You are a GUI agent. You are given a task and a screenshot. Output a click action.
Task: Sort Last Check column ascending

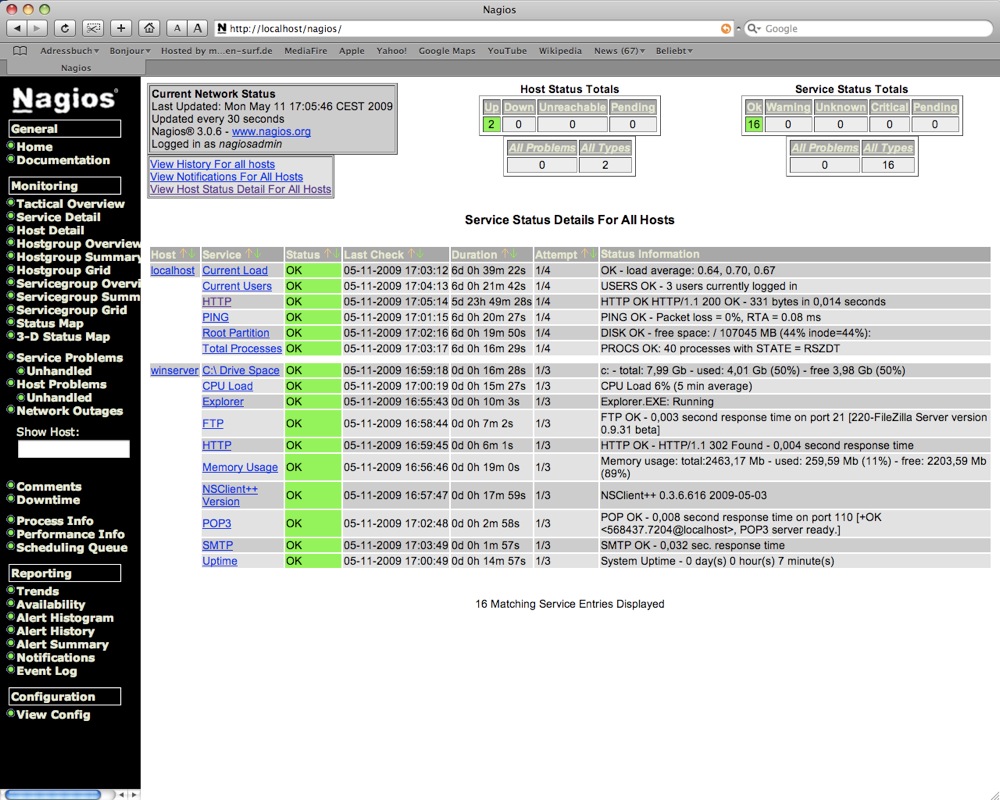click(x=411, y=254)
